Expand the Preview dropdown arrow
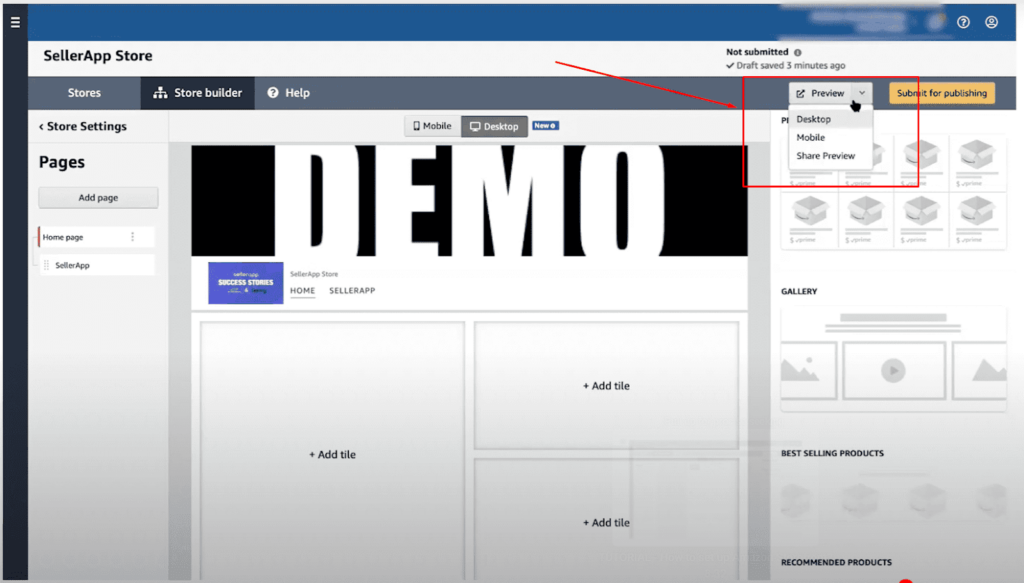This screenshot has width=1024, height=583. (863, 93)
